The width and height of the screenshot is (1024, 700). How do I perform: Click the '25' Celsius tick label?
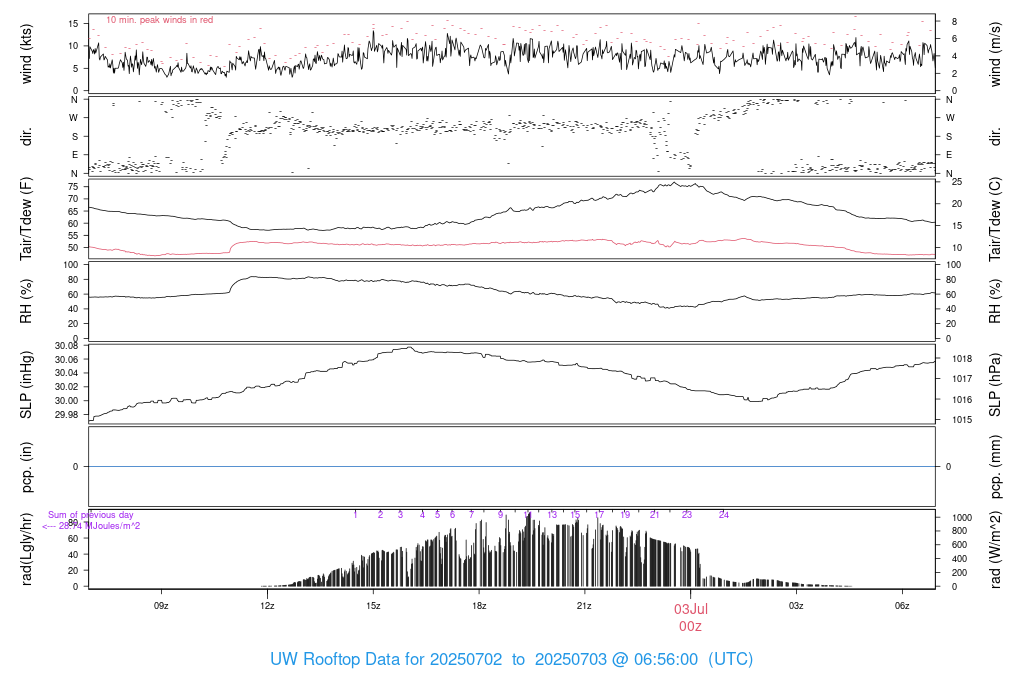[x=957, y=182]
